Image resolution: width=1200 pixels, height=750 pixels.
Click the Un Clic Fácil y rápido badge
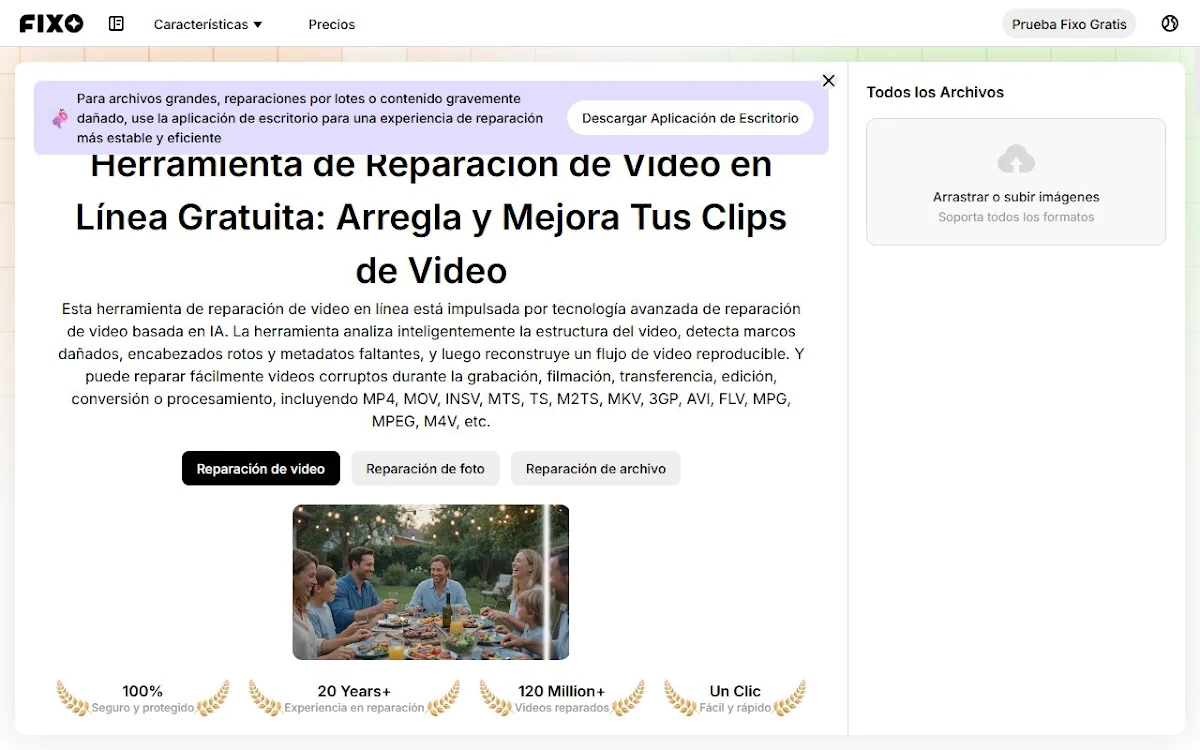pyautogui.click(x=735, y=698)
